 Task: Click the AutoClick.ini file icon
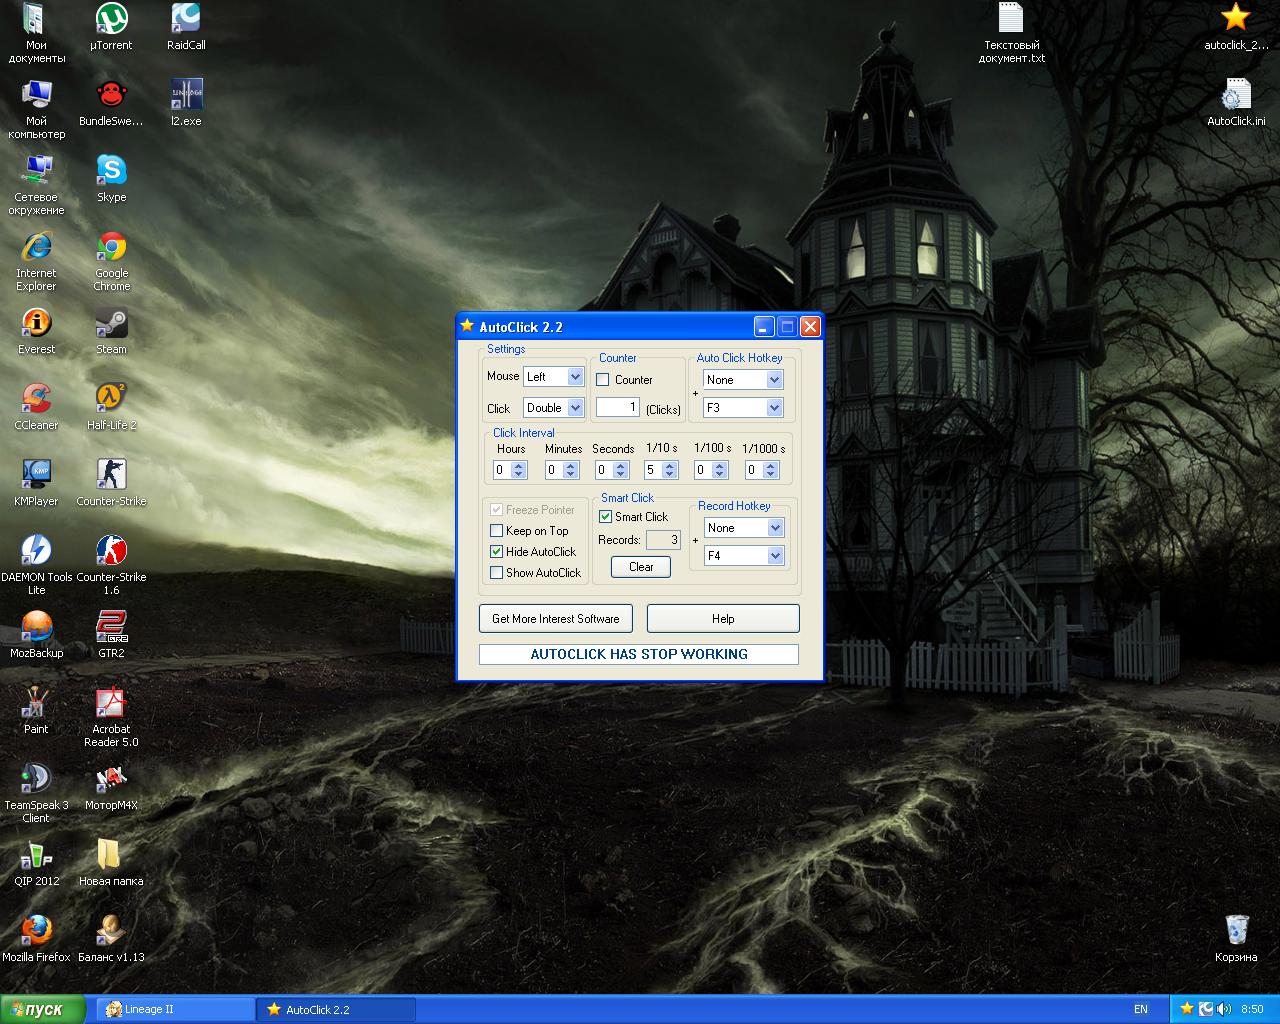click(1236, 96)
